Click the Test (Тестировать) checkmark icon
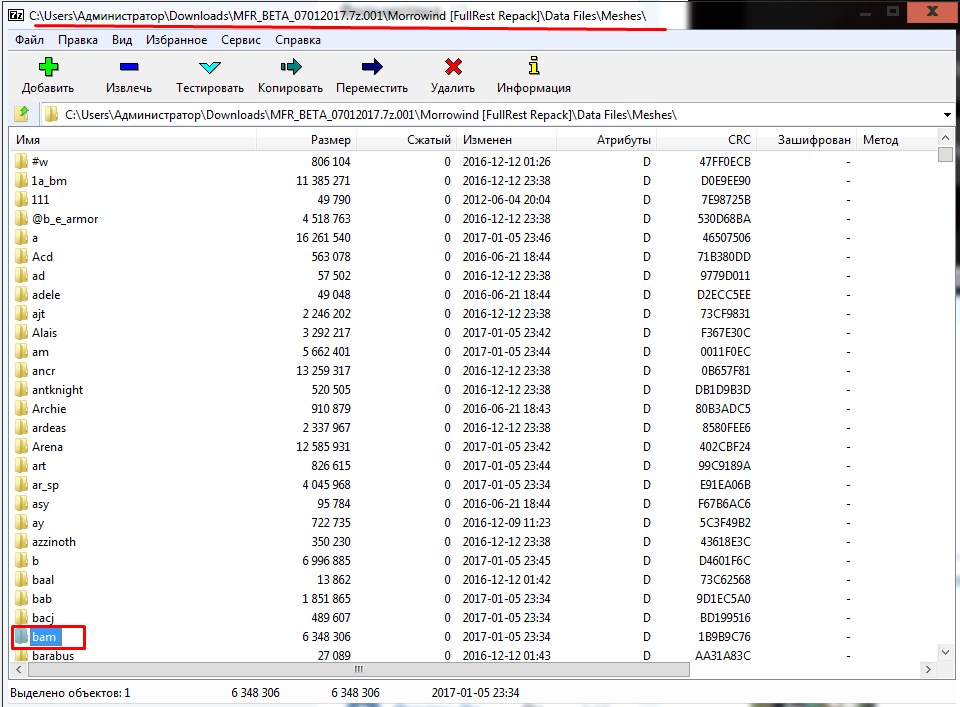 pos(210,68)
